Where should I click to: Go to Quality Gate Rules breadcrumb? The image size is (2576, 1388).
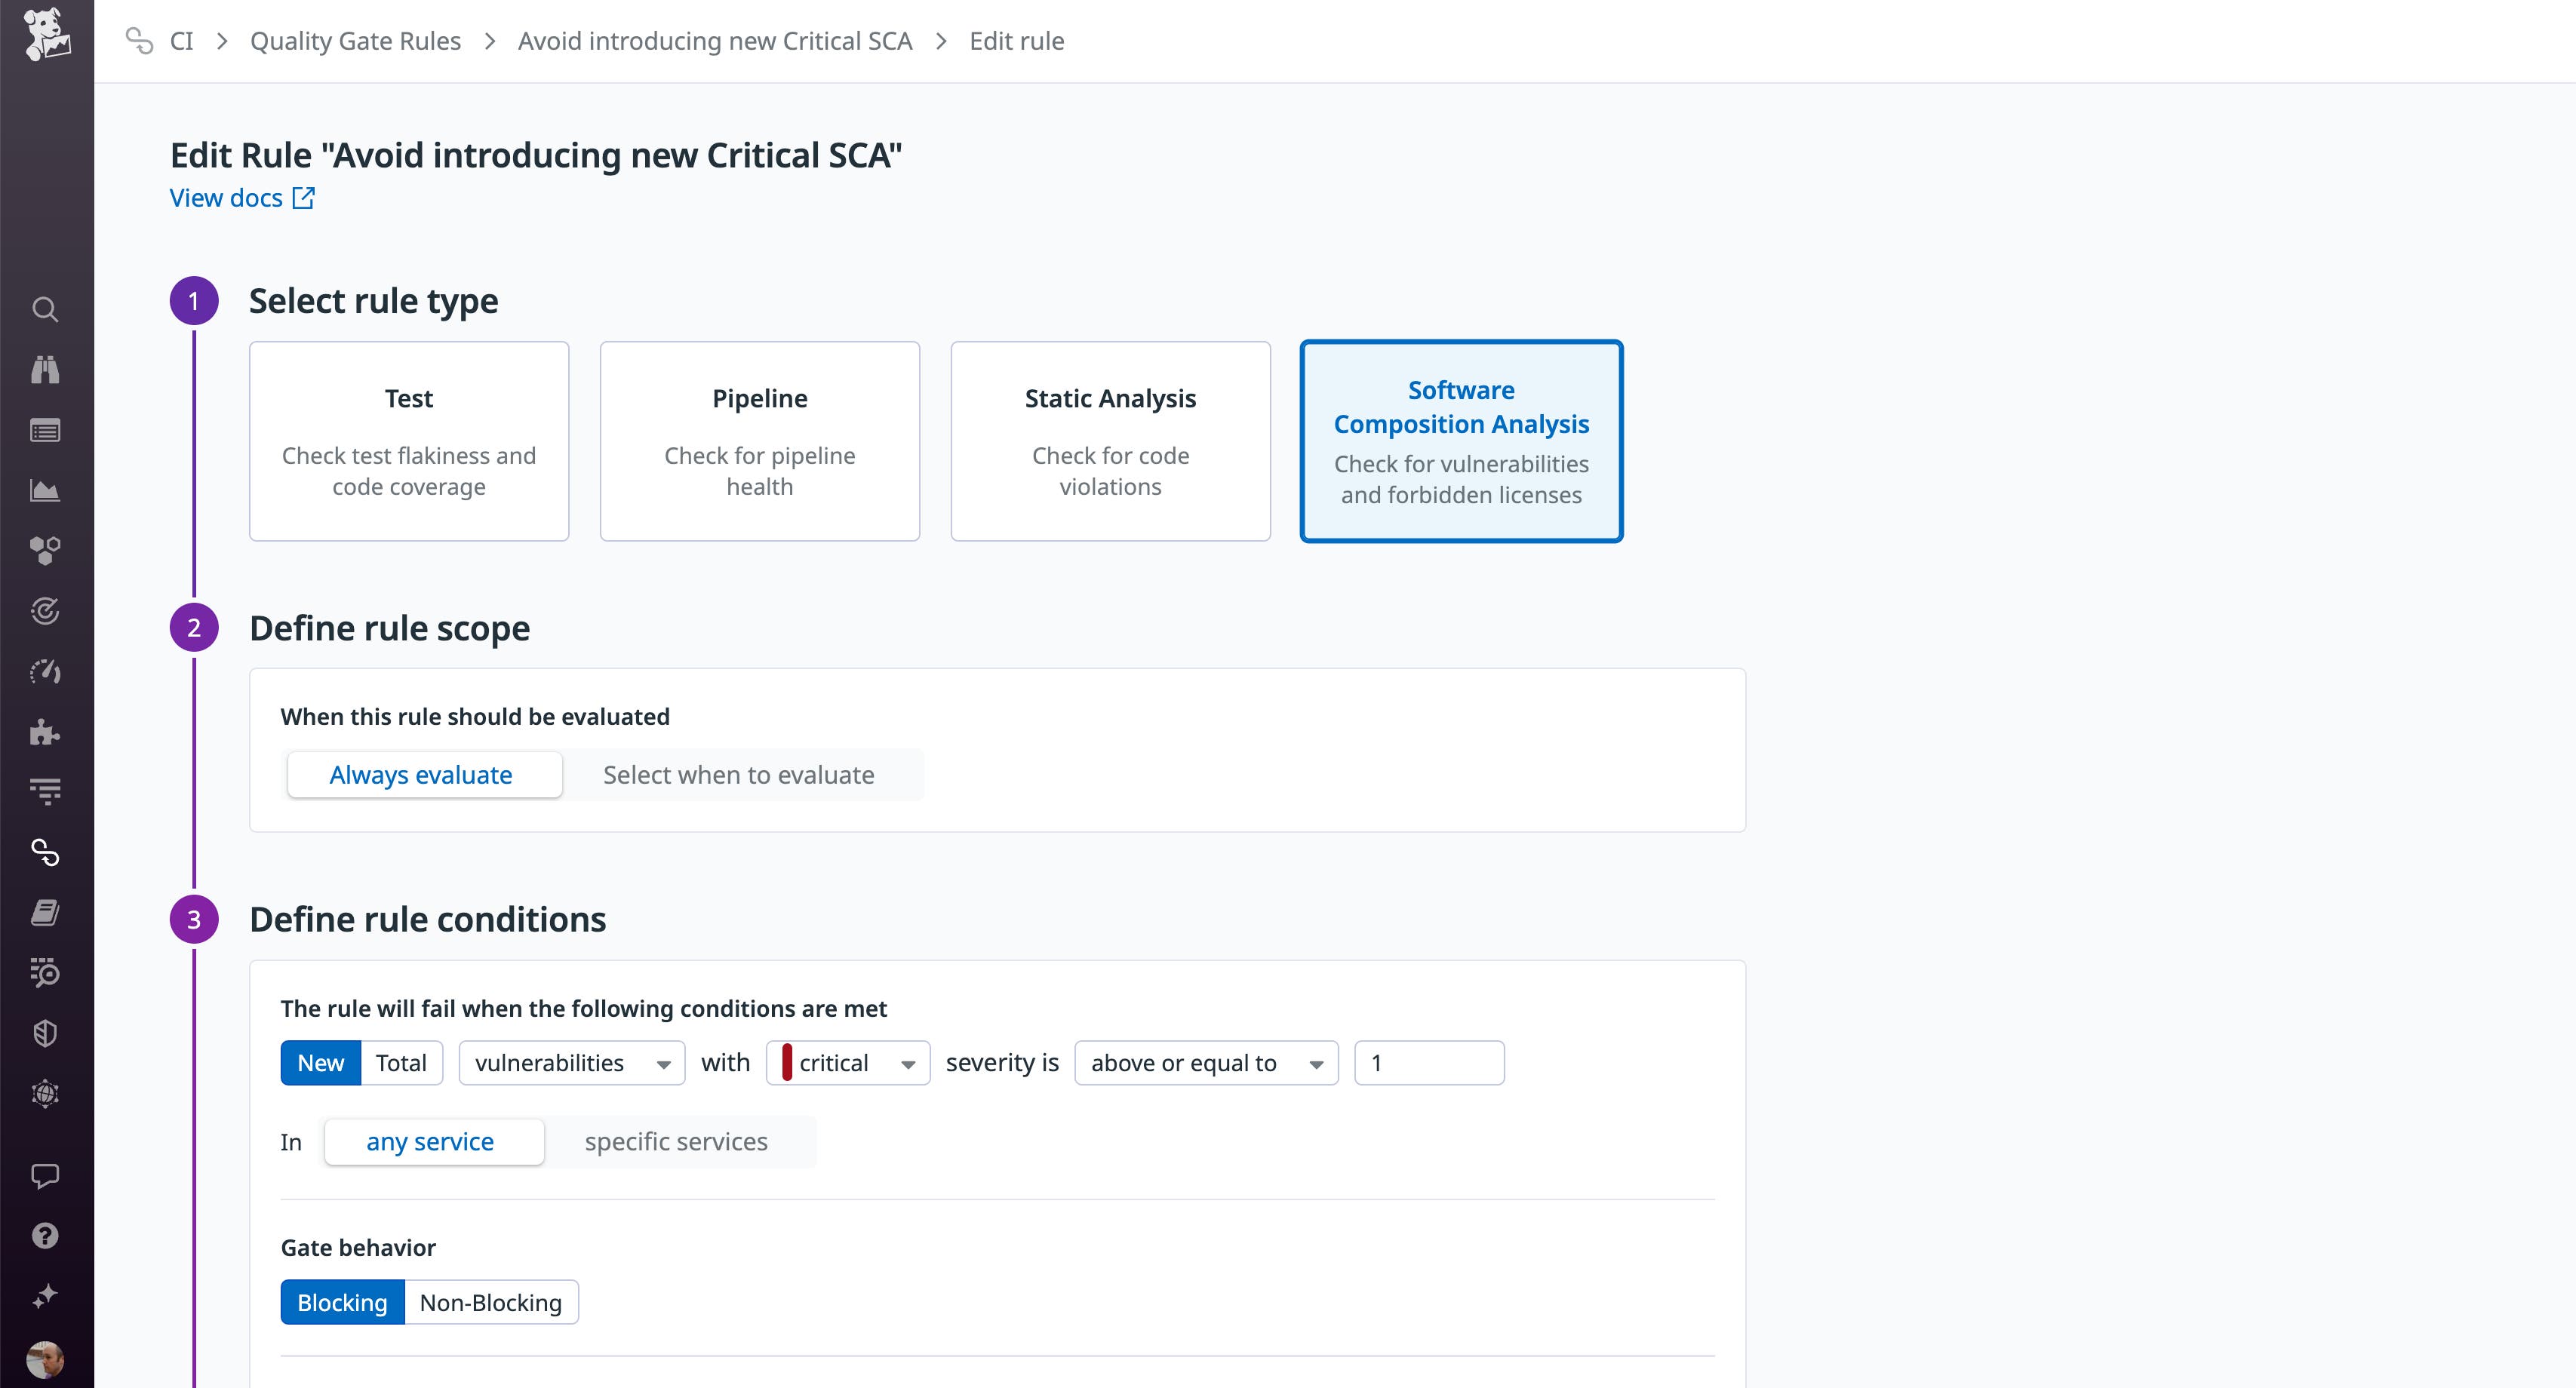[x=355, y=41]
